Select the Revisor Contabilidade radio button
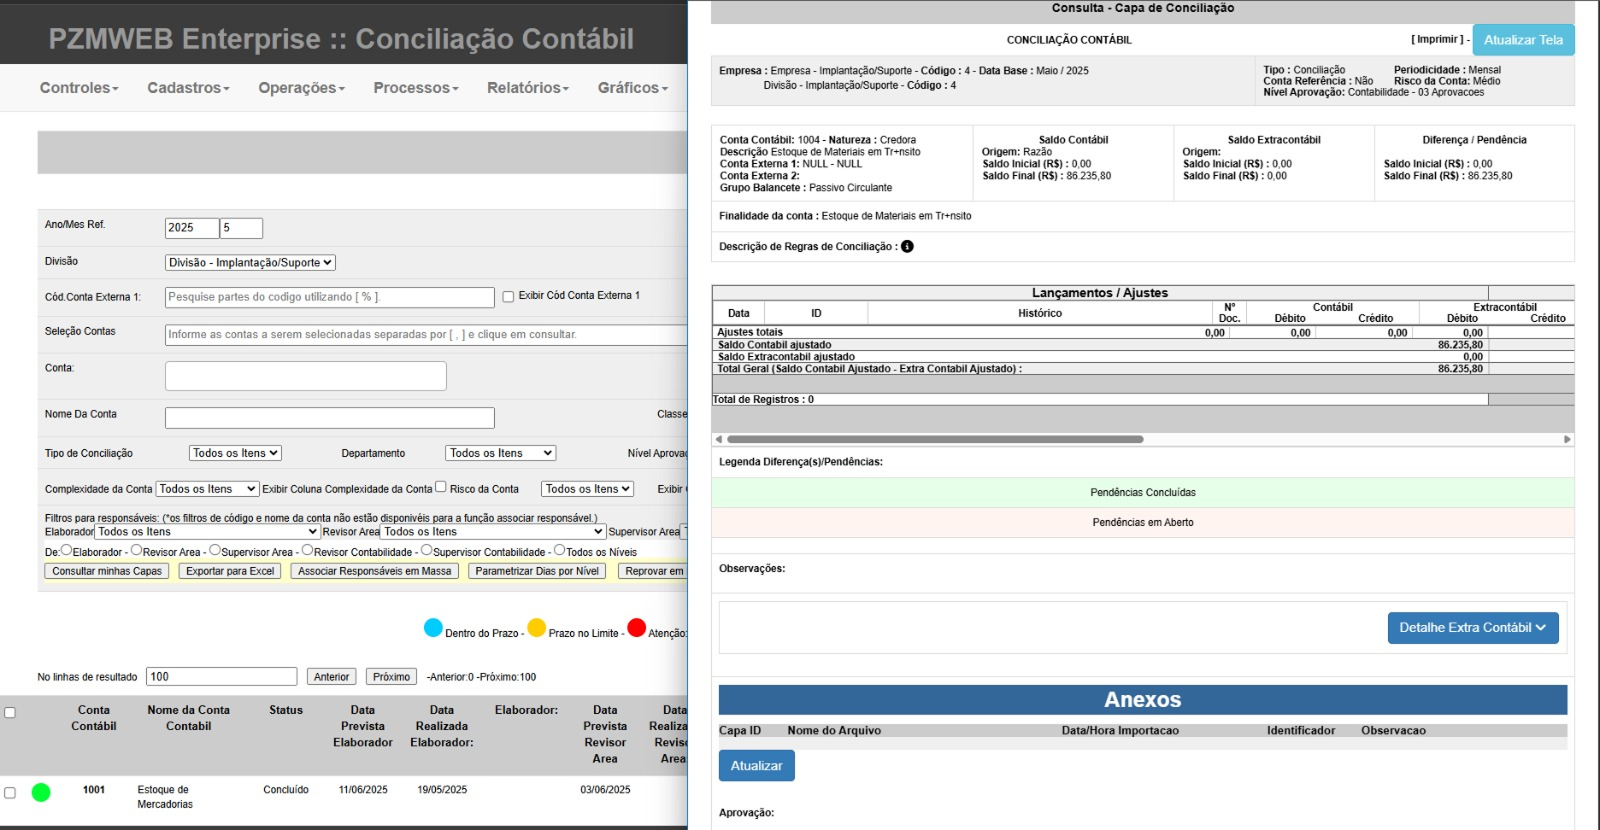Viewport: 1600px width, 830px height. [x=307, y=550]
